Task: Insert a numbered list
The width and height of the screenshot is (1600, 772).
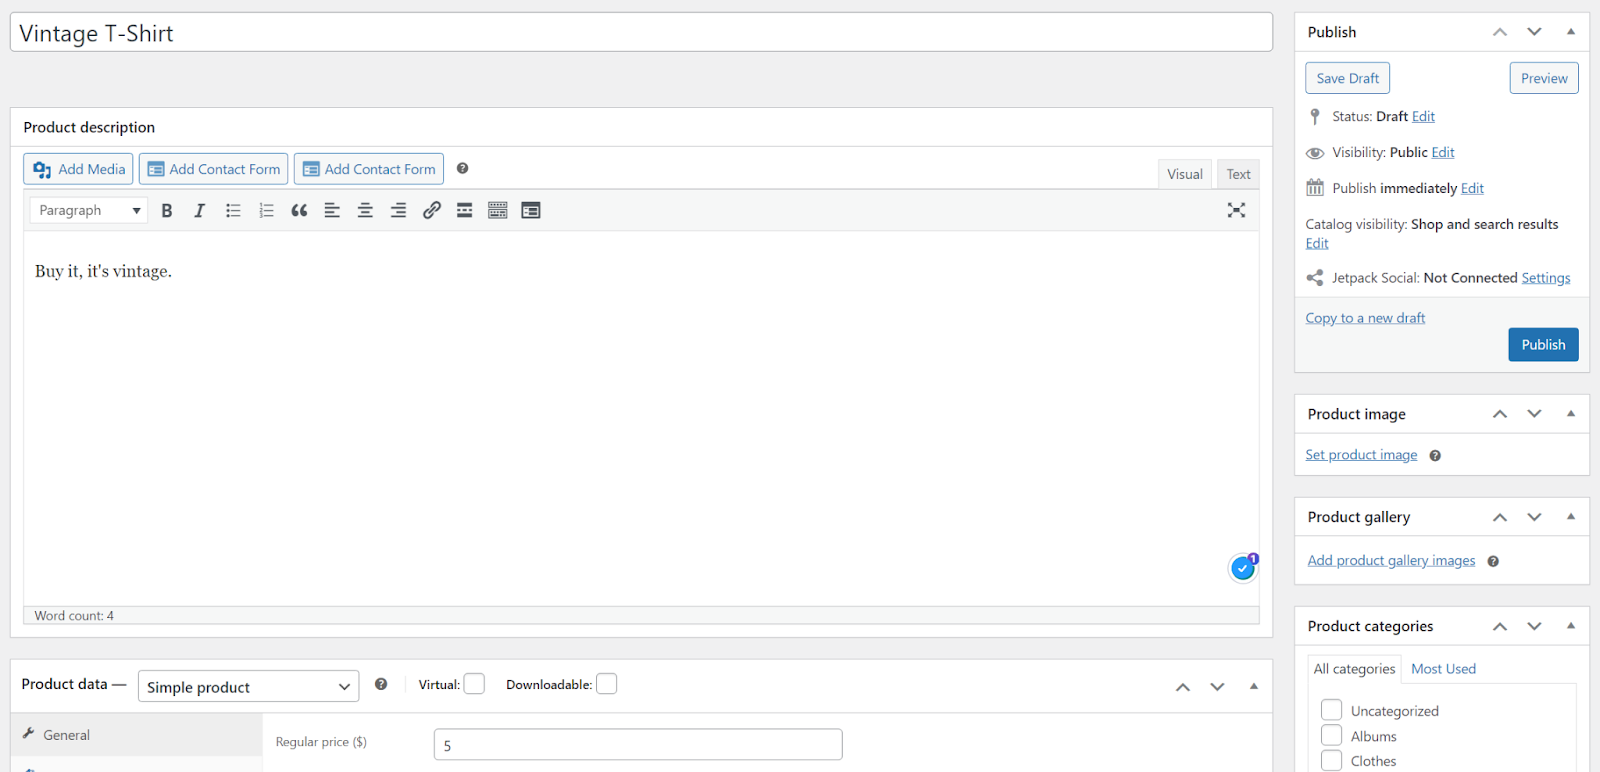Action: [266, 210]
